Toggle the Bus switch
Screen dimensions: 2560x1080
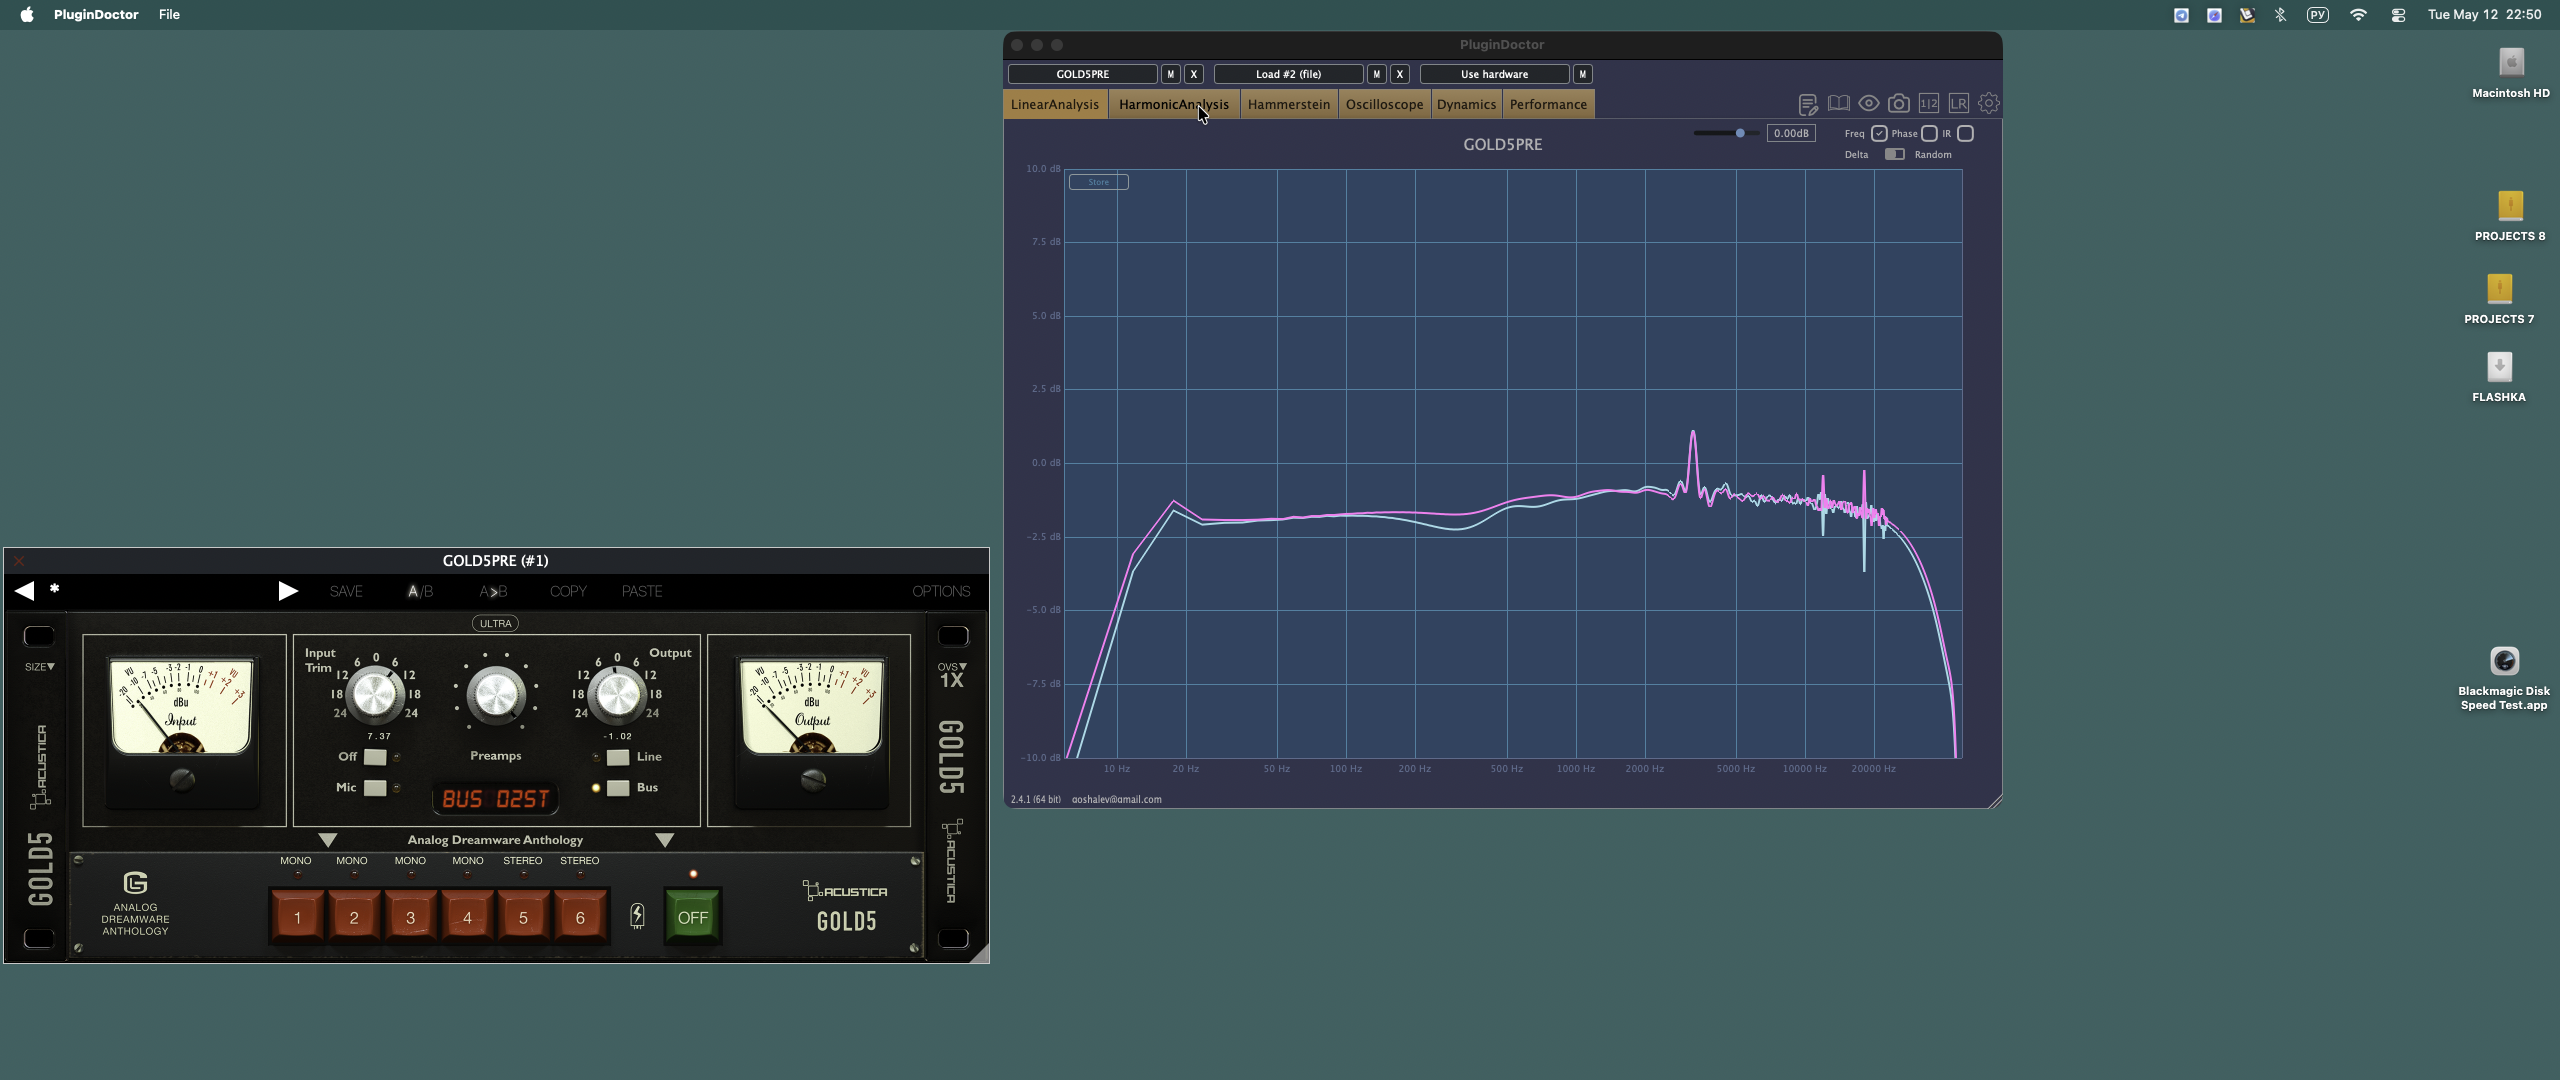point(618,788)
